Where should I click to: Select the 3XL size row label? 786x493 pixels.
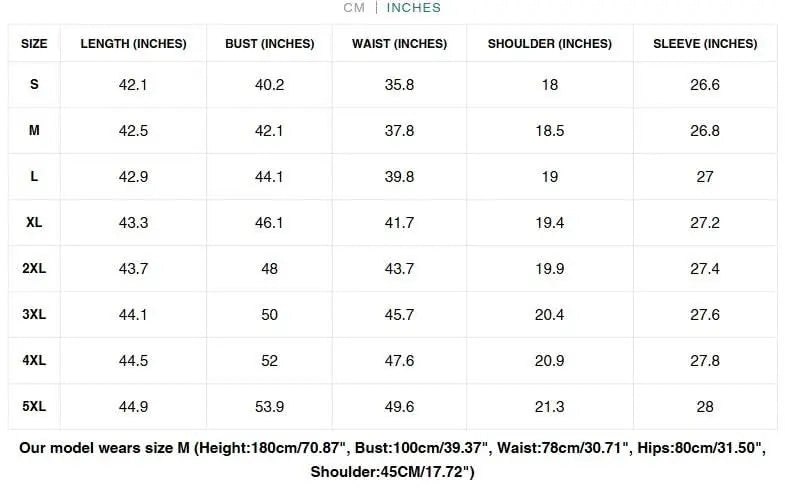34,315
